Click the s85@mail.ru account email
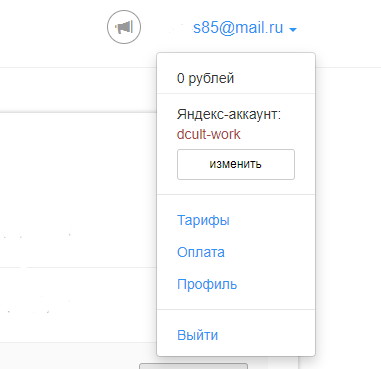This screenshot has height=369, width=381. pyautogui.click(x=238, y=28)
